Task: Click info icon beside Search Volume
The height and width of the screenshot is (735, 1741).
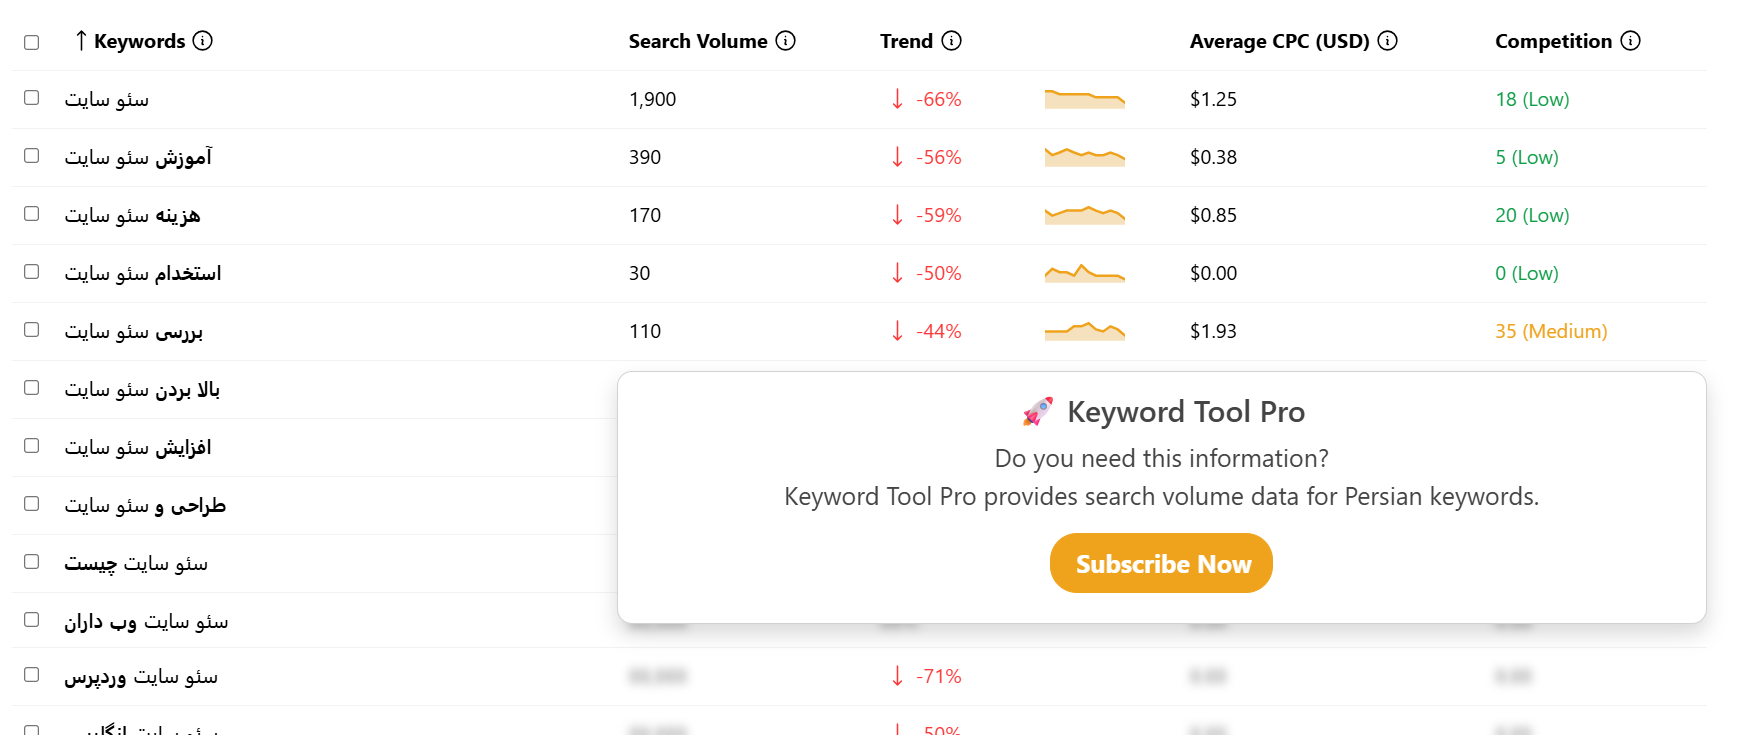Action: pyautogui.click(x=786, y=41)
